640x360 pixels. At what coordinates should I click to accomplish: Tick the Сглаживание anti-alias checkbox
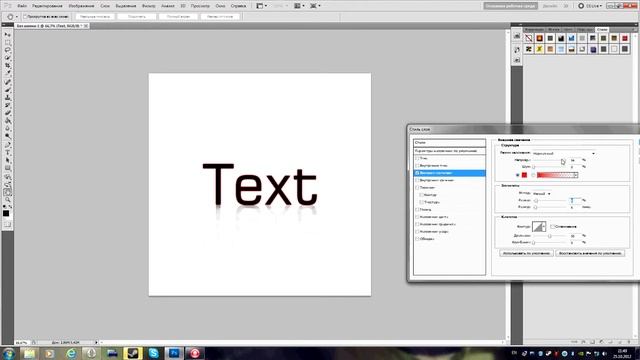[x=552, y=227]
